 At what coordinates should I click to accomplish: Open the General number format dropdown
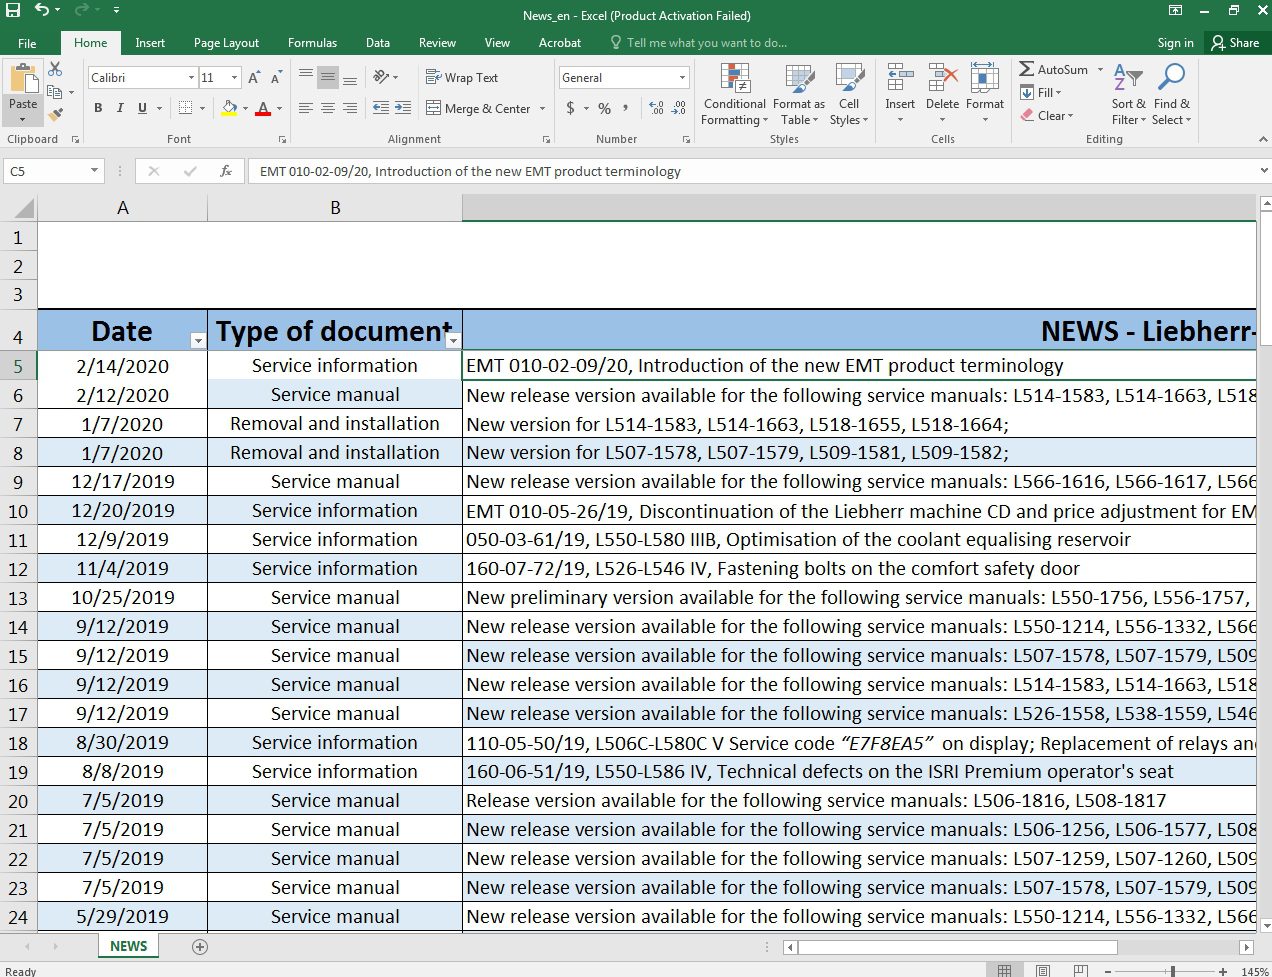(682, 77)
